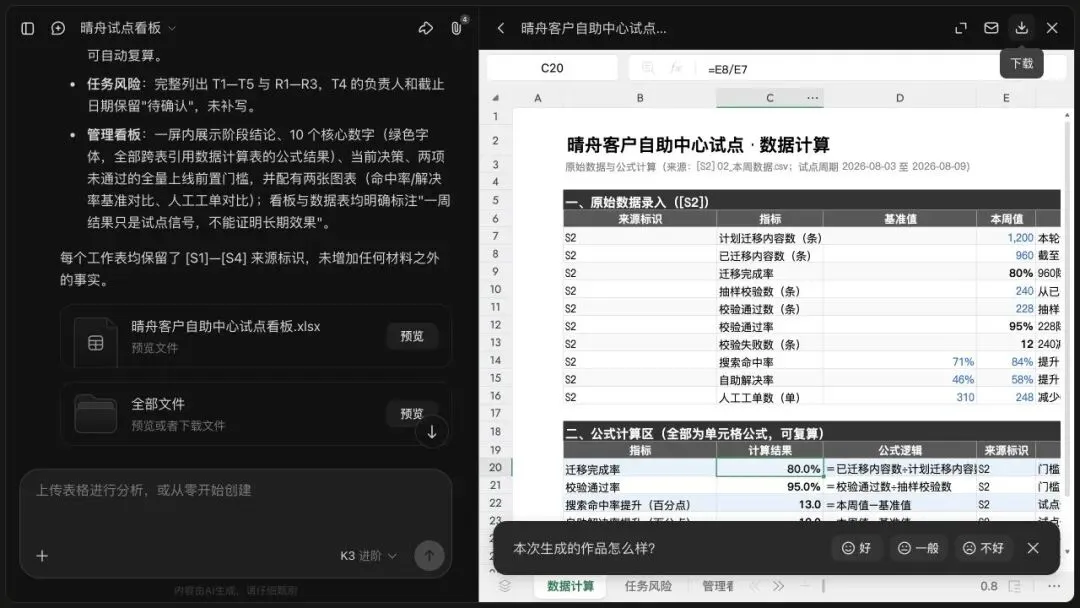Click the minus zoom-out control in bottom bar

pyautogui.click(x=804, y=586)
